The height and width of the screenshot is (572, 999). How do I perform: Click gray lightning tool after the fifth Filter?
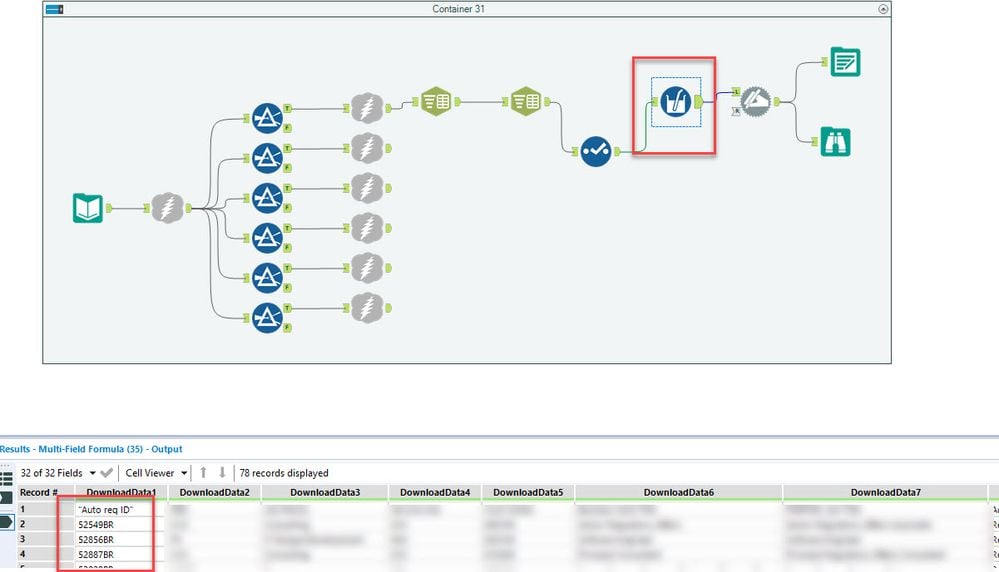pos(368,268)
